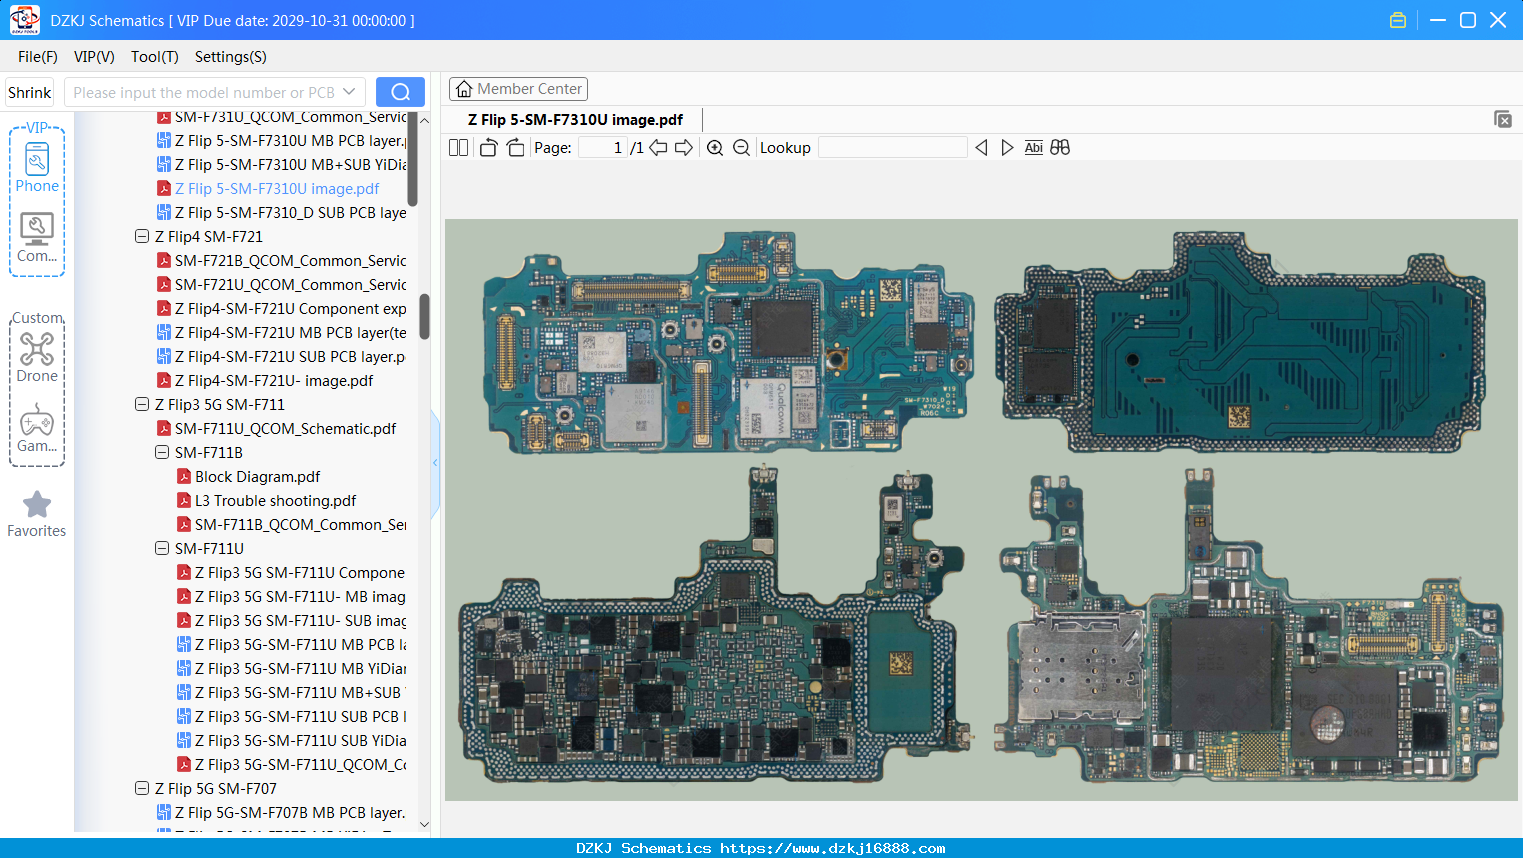Select the Game console category icon
The image size is (1523, 858).
37,428
